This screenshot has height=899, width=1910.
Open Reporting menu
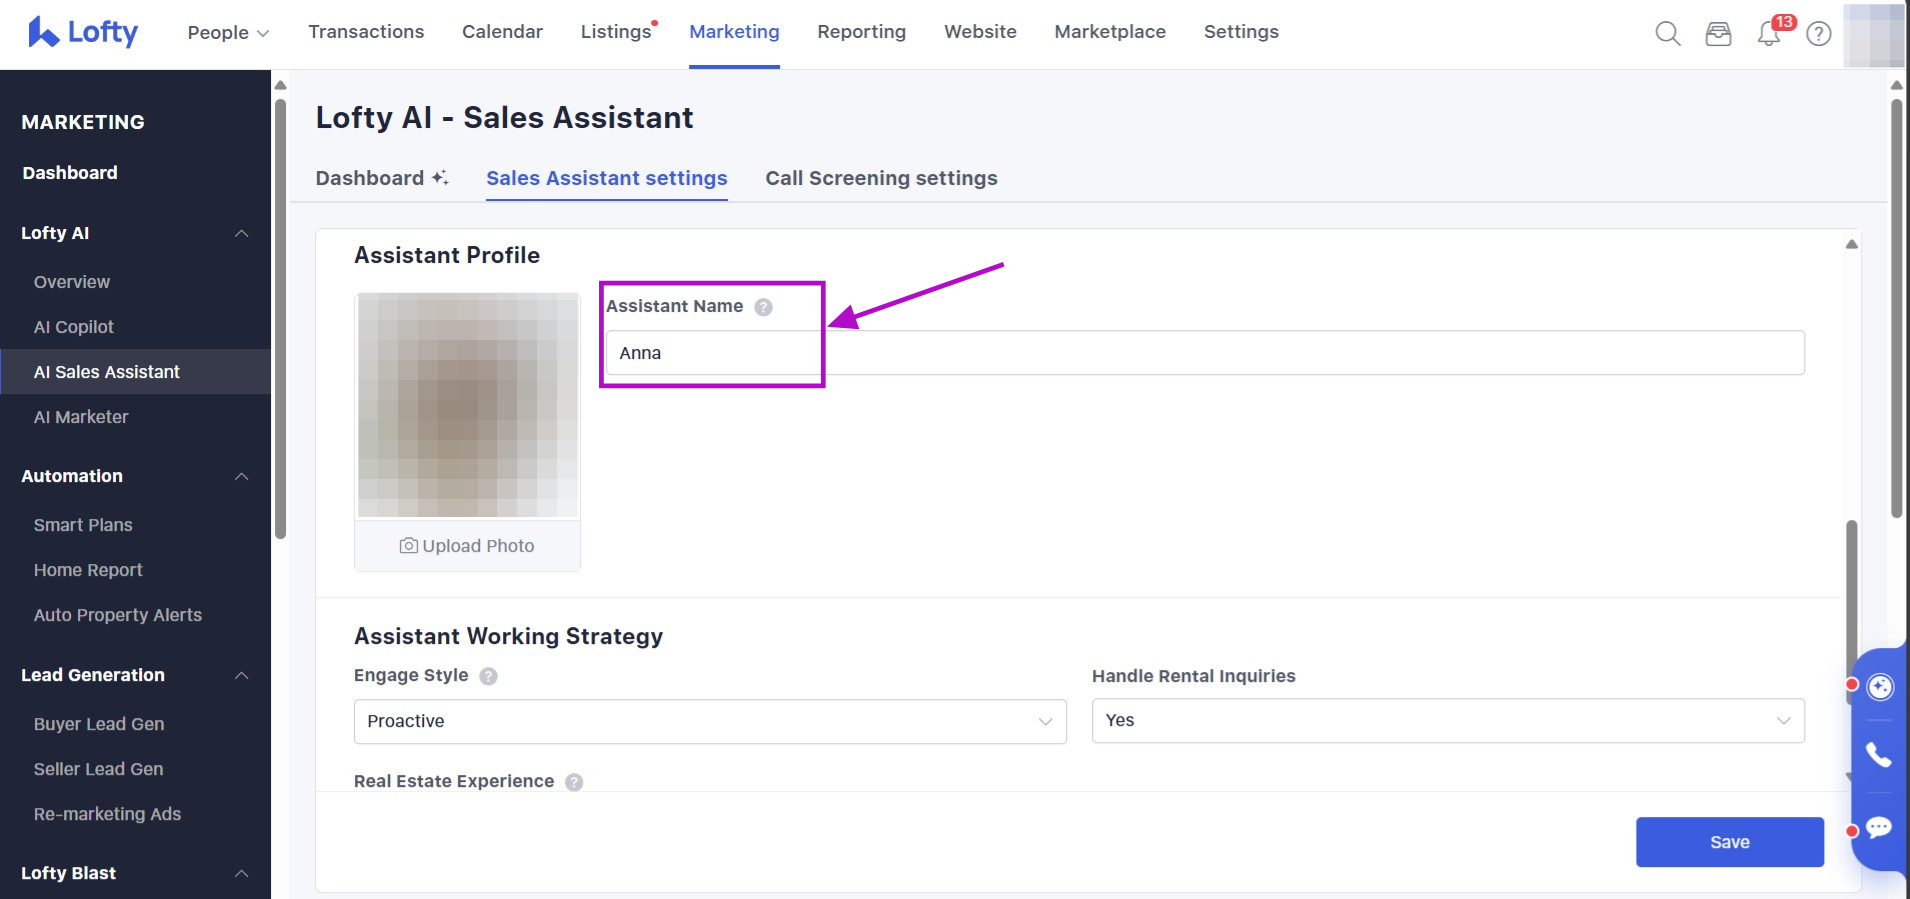(861, 32)
